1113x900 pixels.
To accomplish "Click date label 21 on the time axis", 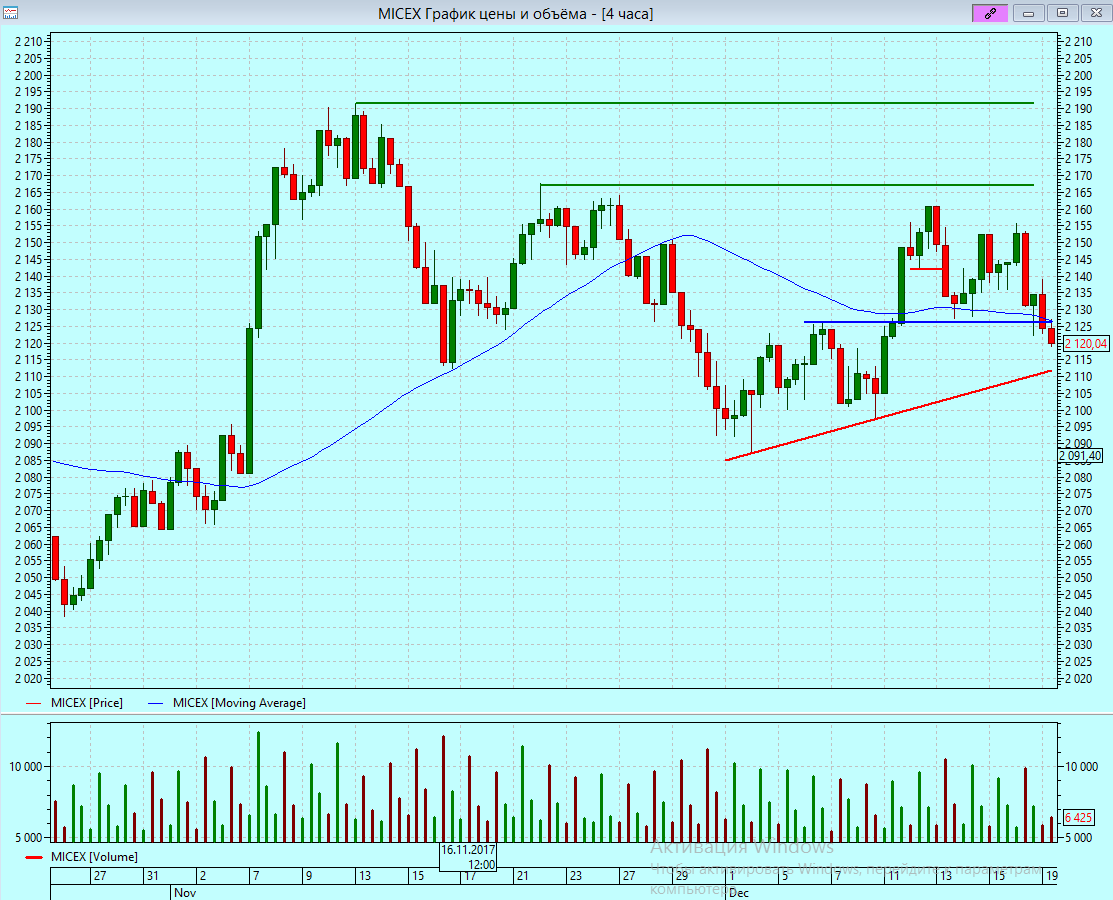I will tap(522, 876).
